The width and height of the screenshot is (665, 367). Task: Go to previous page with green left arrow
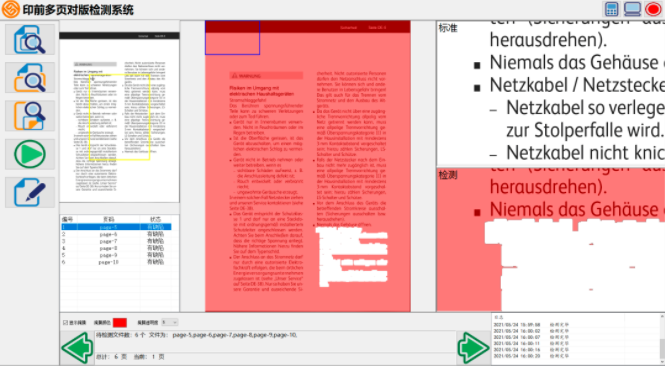point(77,348)
